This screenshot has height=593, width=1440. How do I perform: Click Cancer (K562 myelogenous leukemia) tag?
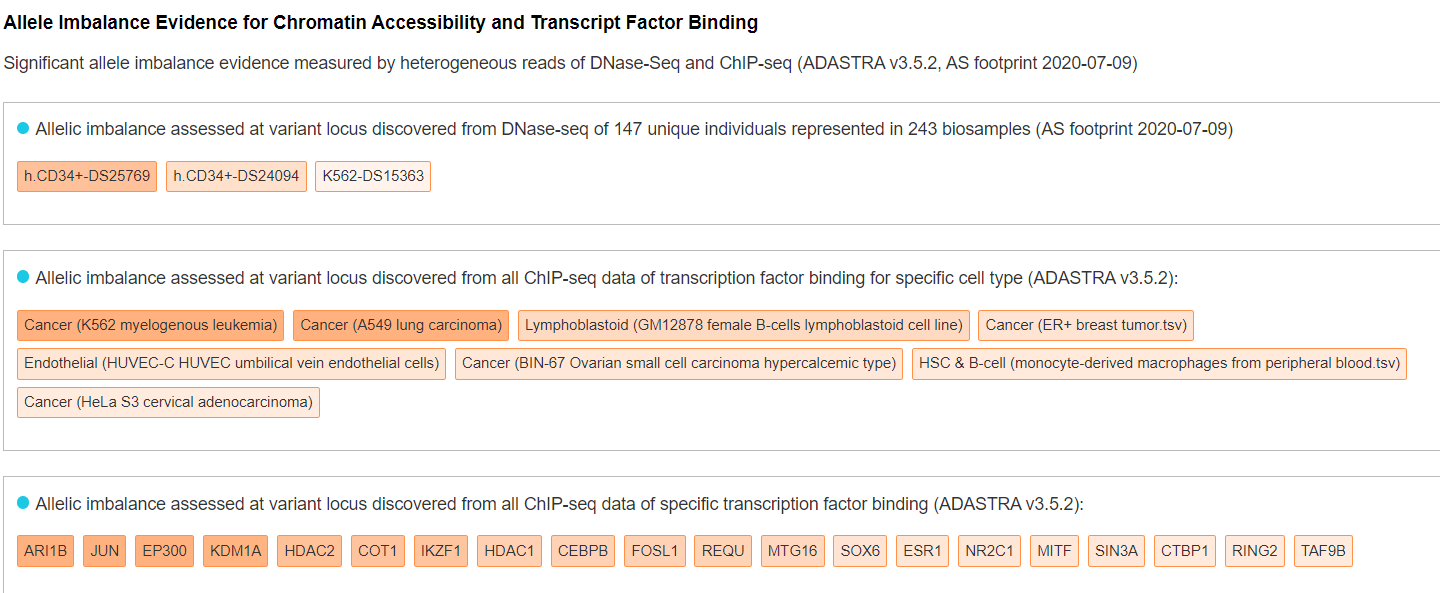(x=151, y=325)
